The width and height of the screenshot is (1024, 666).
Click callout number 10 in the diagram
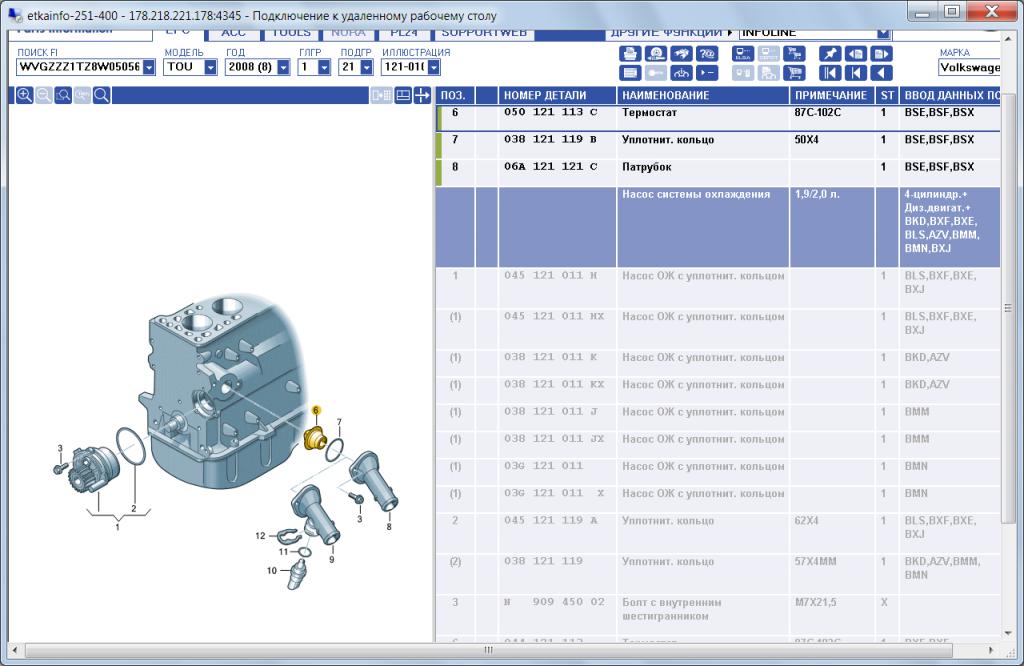pos(272,571)
